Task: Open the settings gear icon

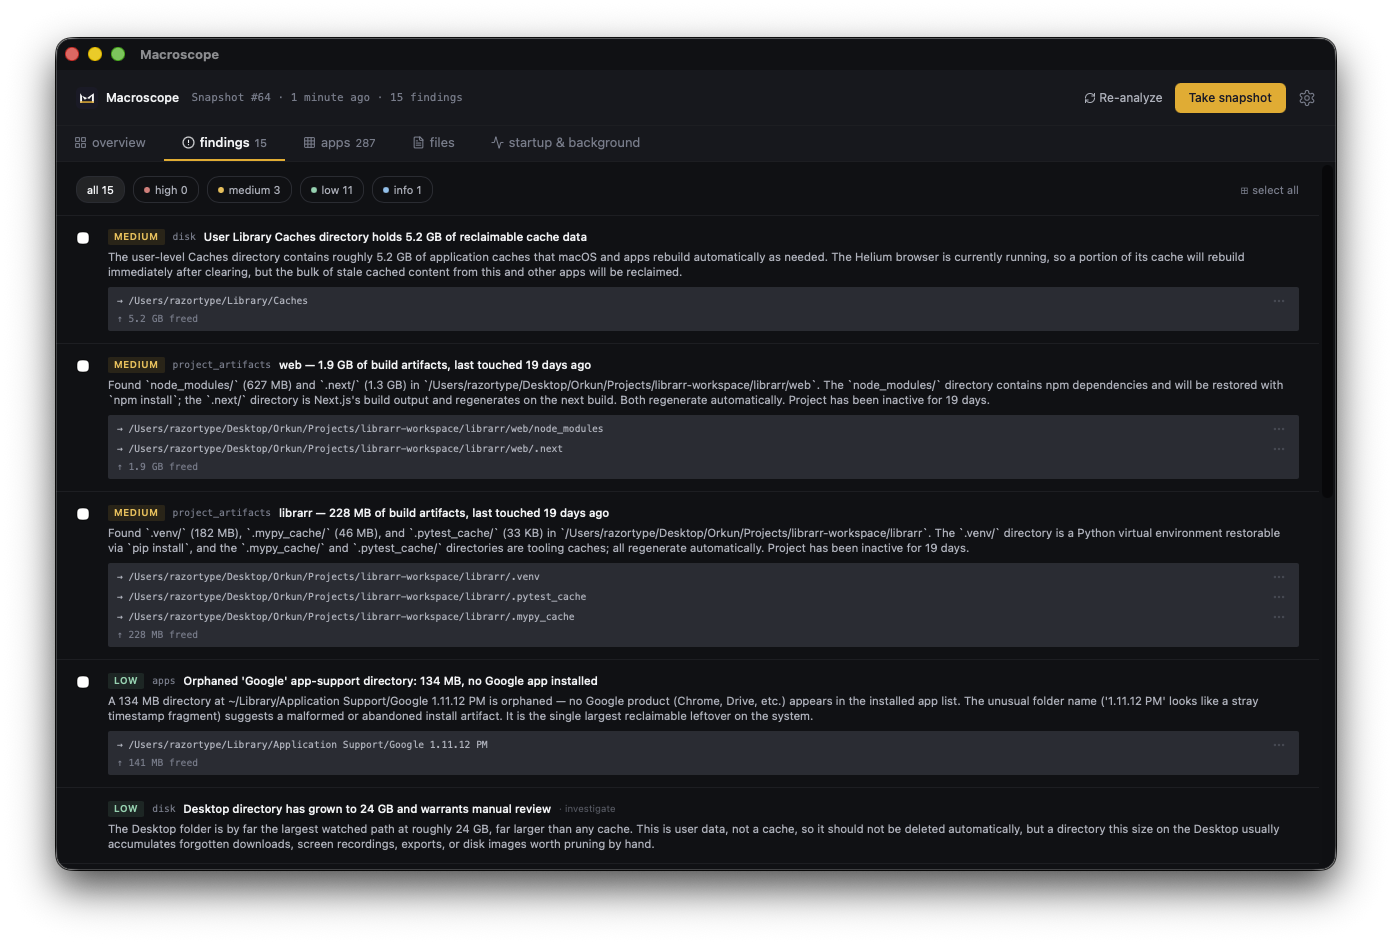Action: coord(1307,98)
